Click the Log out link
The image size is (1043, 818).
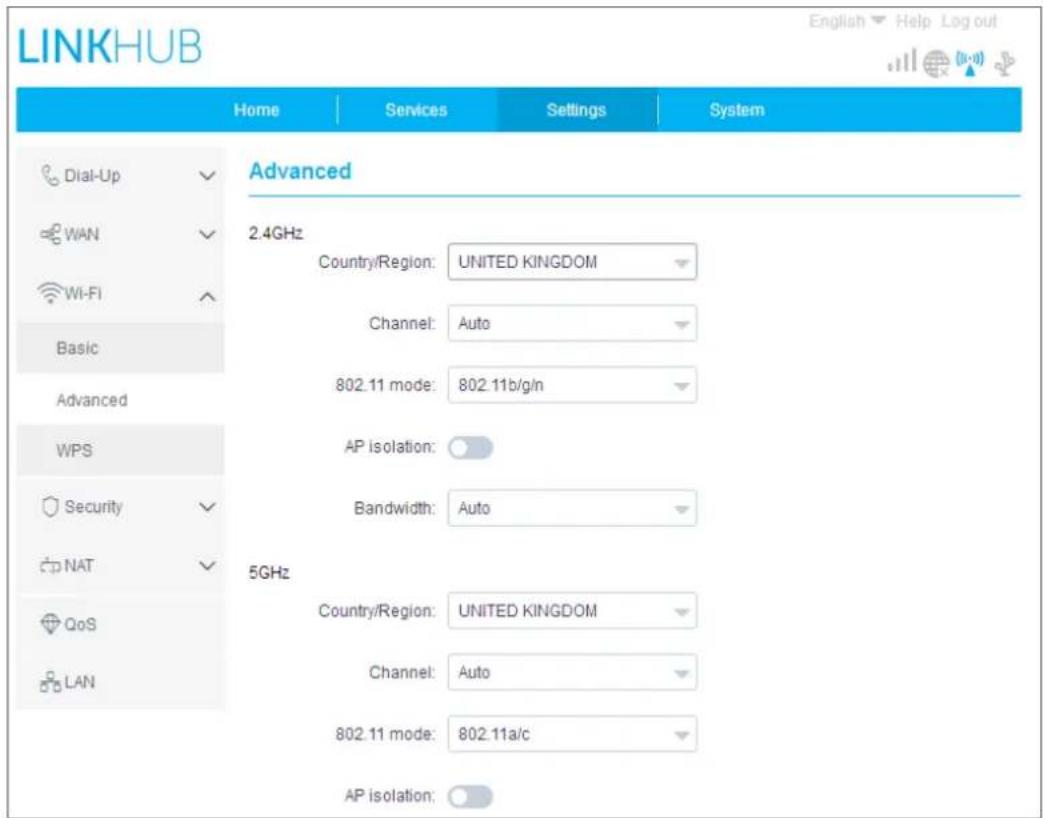pyautogui.click(x=969, y=21)
